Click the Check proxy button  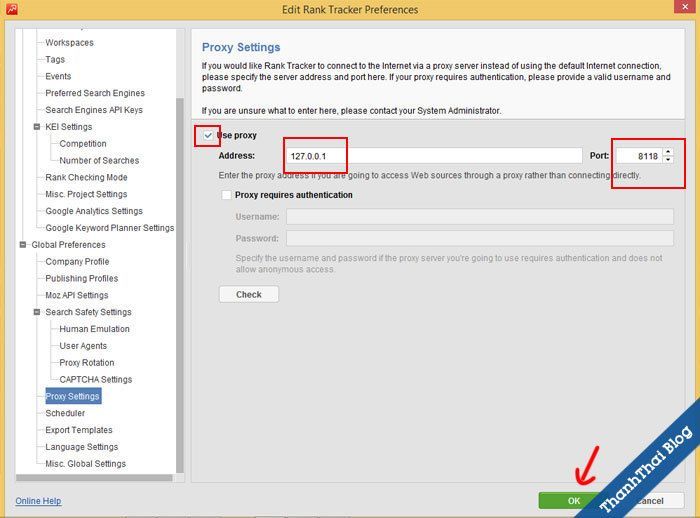coord(249,294)
